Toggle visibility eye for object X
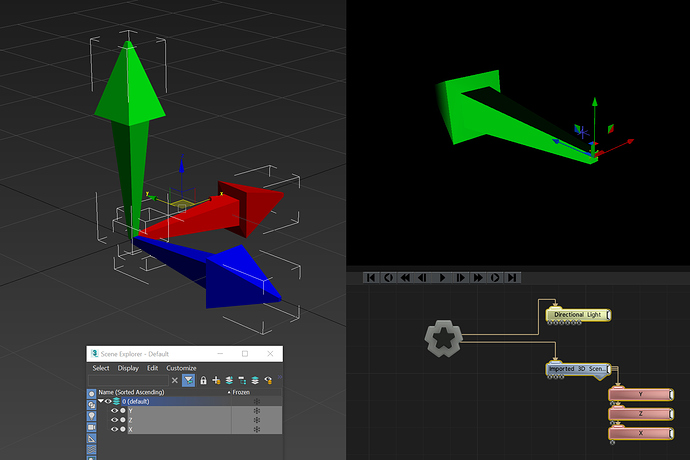690x460 pixels. point(114,429)
